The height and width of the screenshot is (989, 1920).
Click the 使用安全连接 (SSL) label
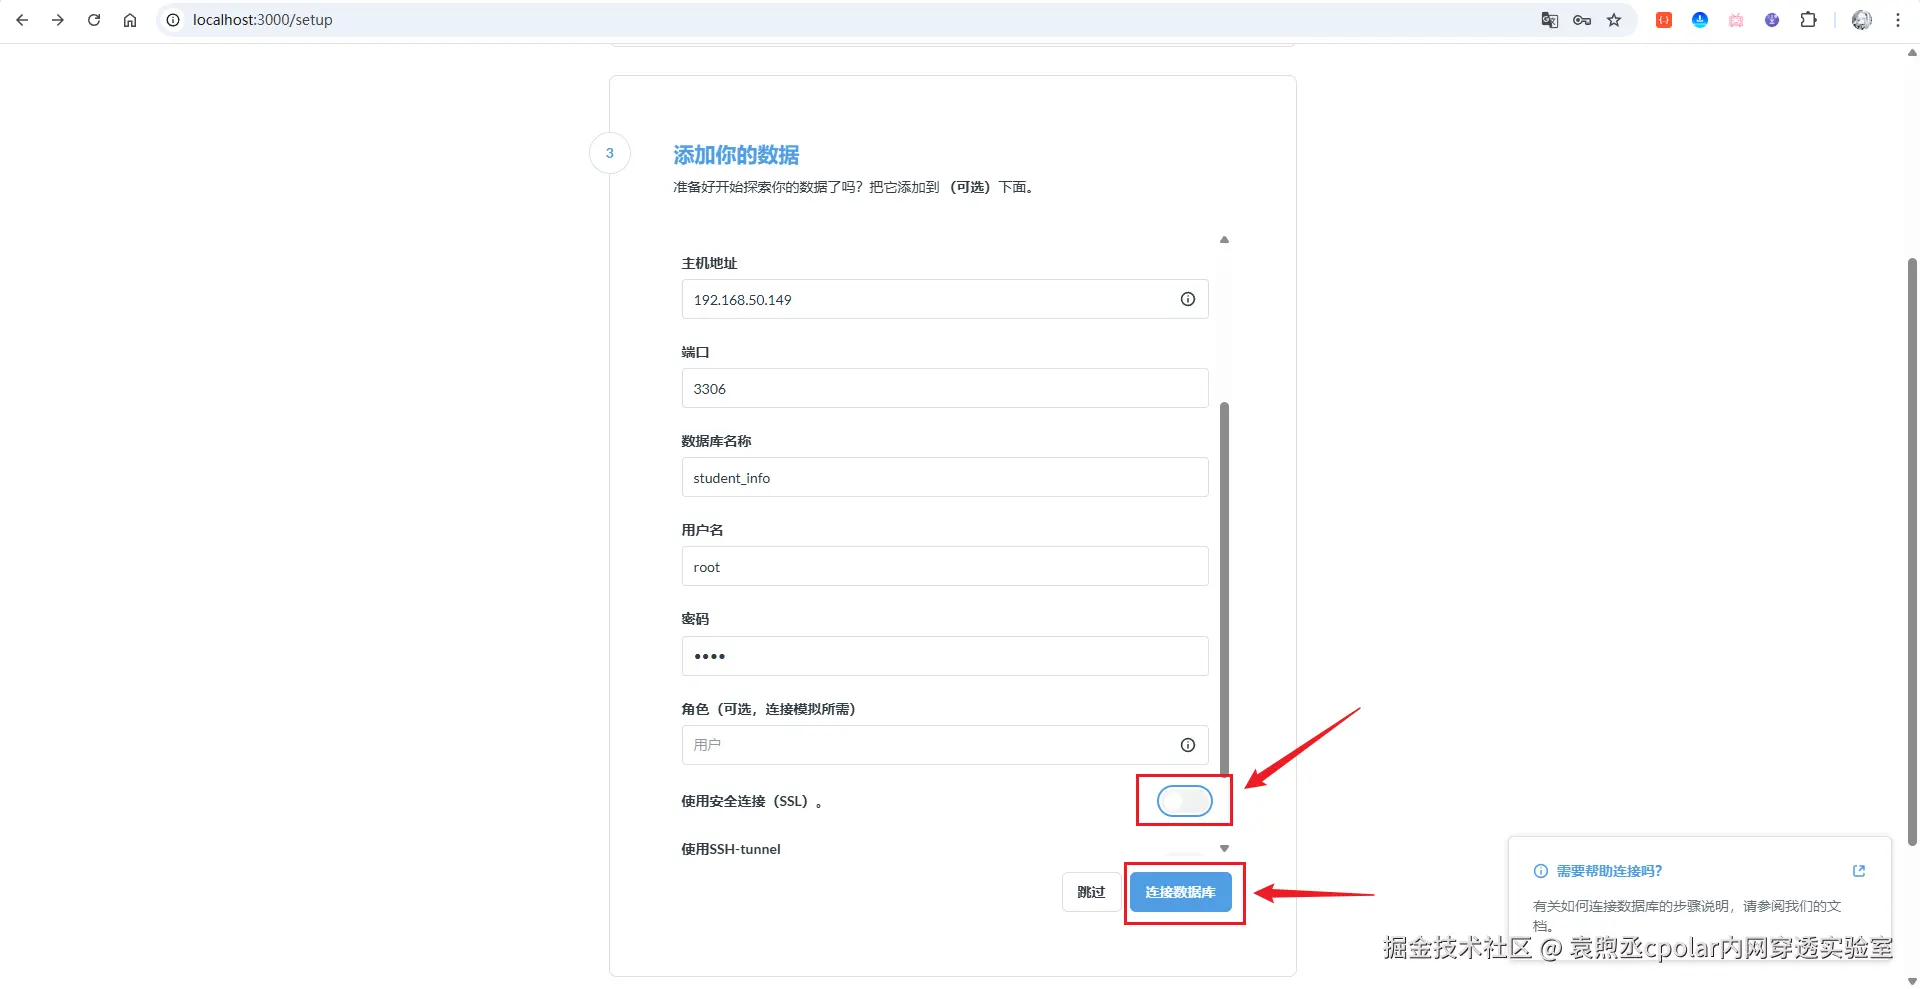[x=751, y=801]
